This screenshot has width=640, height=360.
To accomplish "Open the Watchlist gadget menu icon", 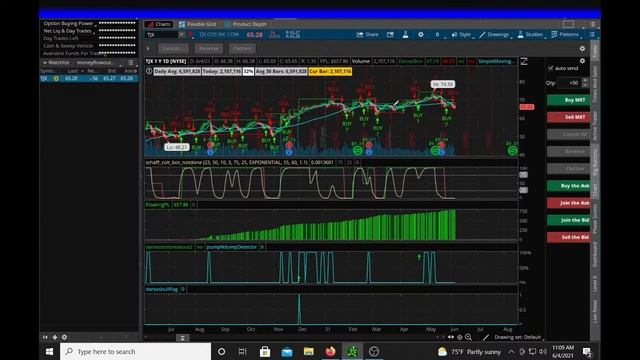I will click(x=131, y=63).
